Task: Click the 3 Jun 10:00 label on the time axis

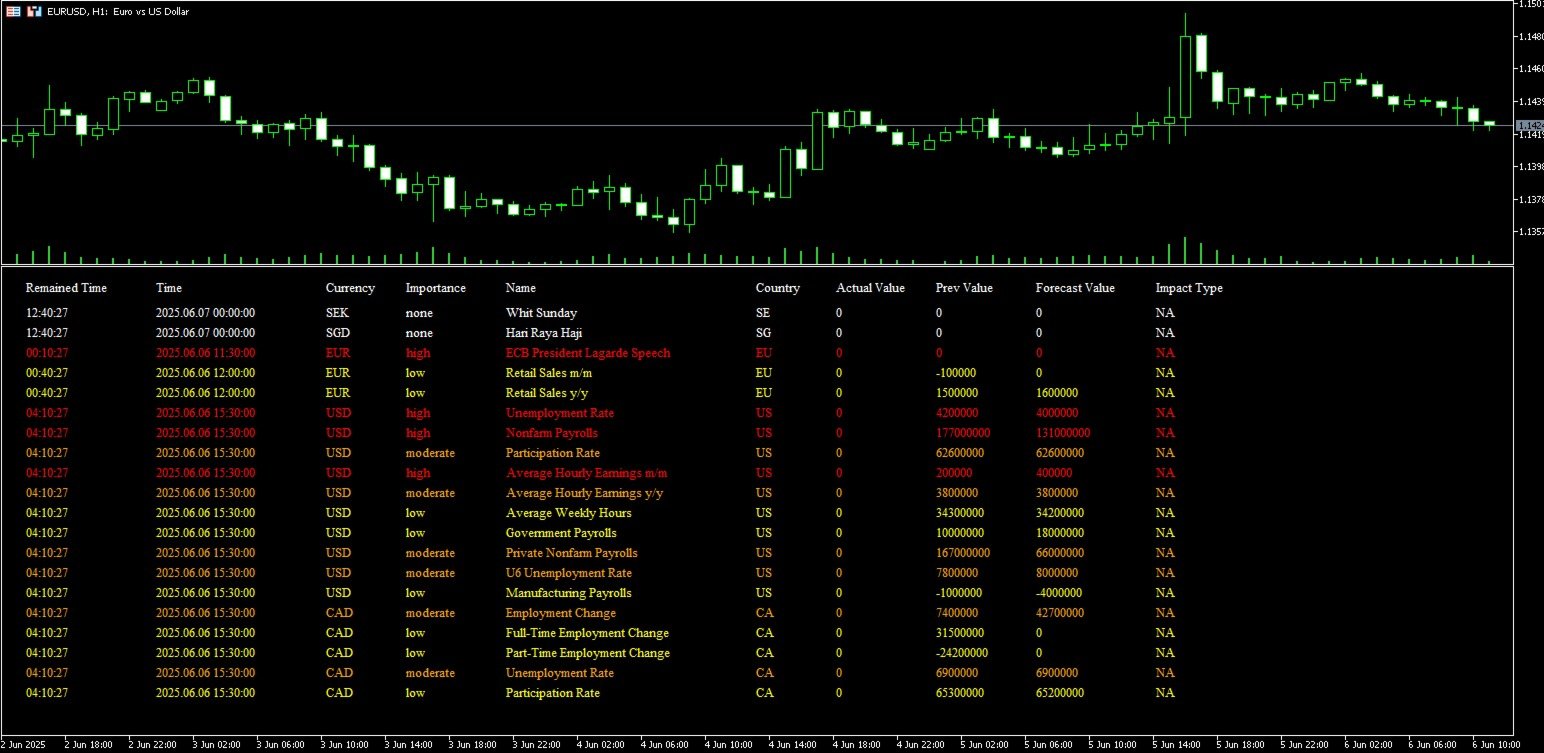Action: coord(343,745)
